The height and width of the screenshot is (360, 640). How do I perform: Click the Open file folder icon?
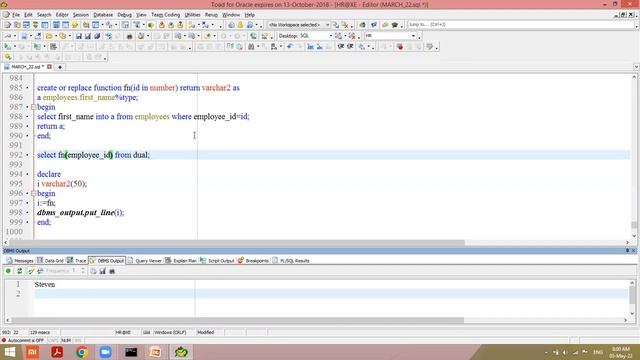[49, 36]
